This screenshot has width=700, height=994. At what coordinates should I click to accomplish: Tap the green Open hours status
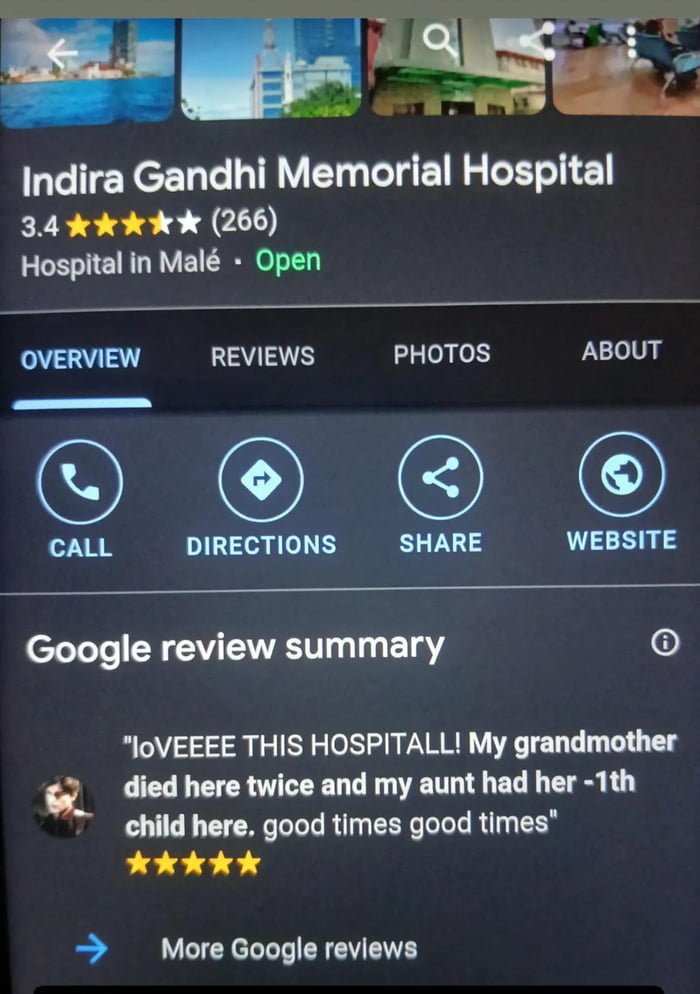point(288,261)
